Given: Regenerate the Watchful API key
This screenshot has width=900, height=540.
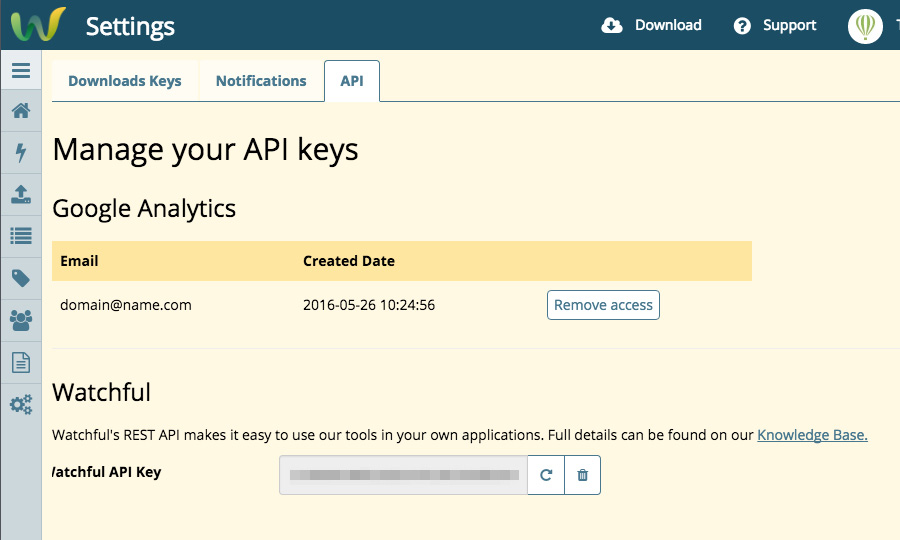Looking at the screenshot, I should pyautogui.click(x=546, y=475).
